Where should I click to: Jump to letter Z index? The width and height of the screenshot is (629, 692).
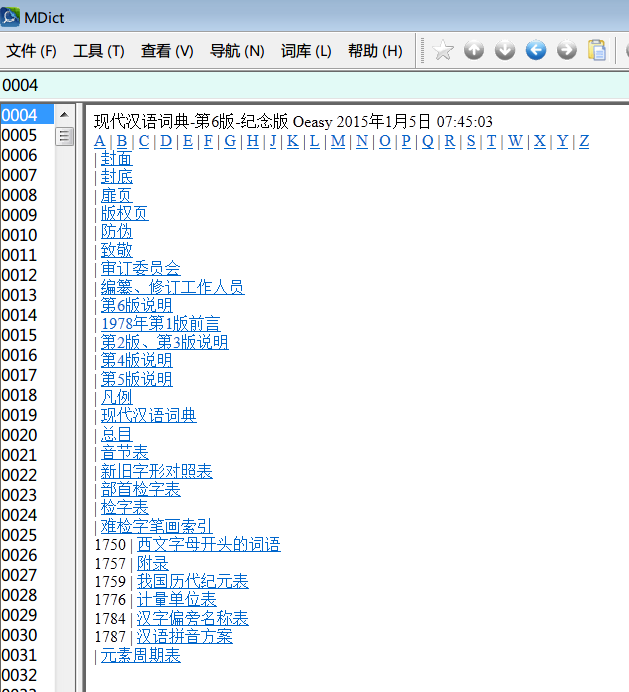[x=584, y=141]
